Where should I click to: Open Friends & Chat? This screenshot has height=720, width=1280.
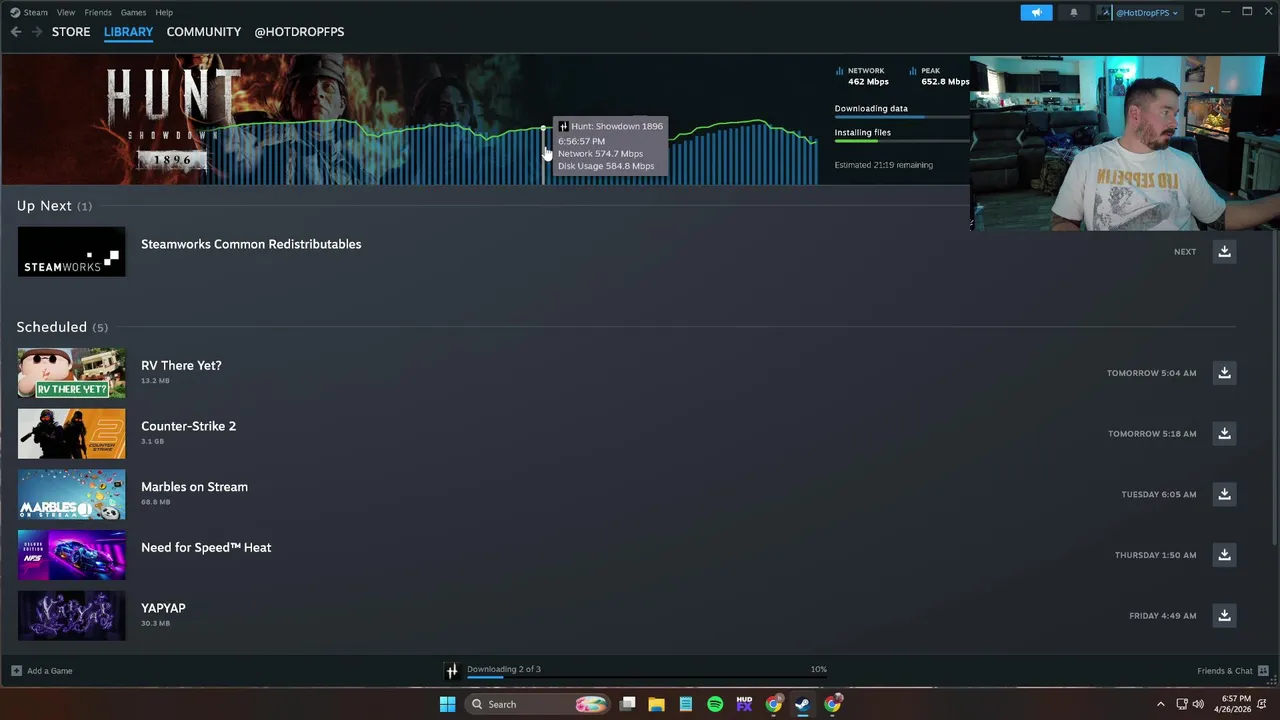point(1233,671)
